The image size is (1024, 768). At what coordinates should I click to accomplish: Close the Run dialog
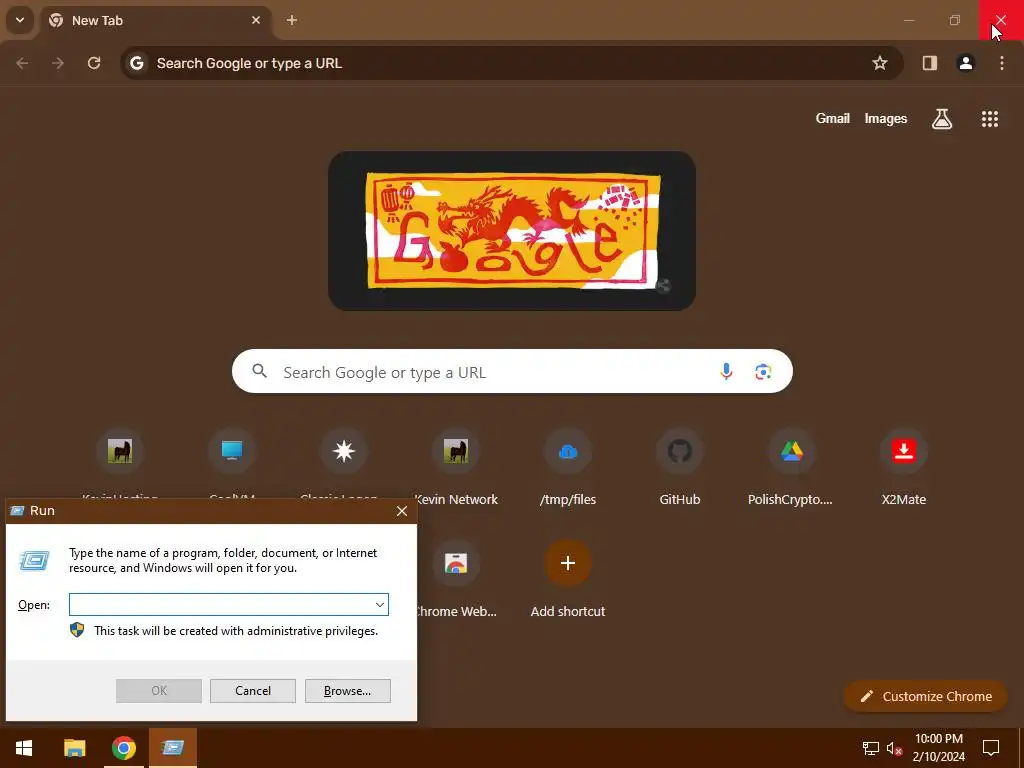coord(402,511)
